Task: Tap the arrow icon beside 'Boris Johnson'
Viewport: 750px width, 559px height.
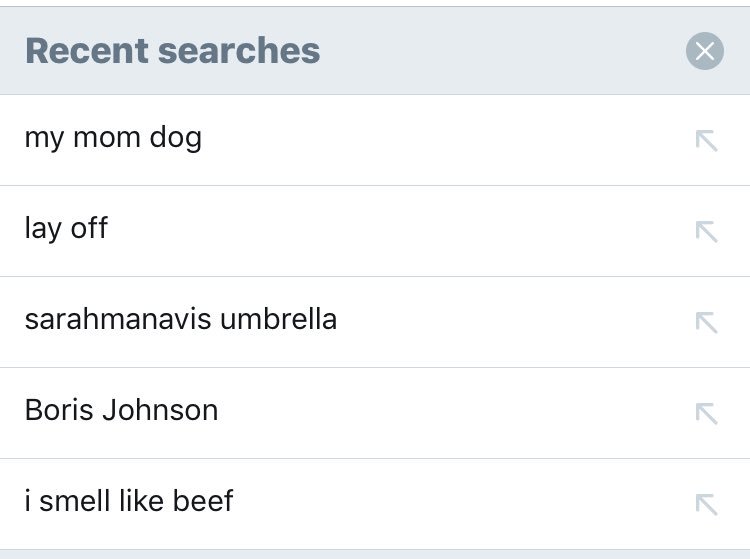Action: tap(706, 413)
